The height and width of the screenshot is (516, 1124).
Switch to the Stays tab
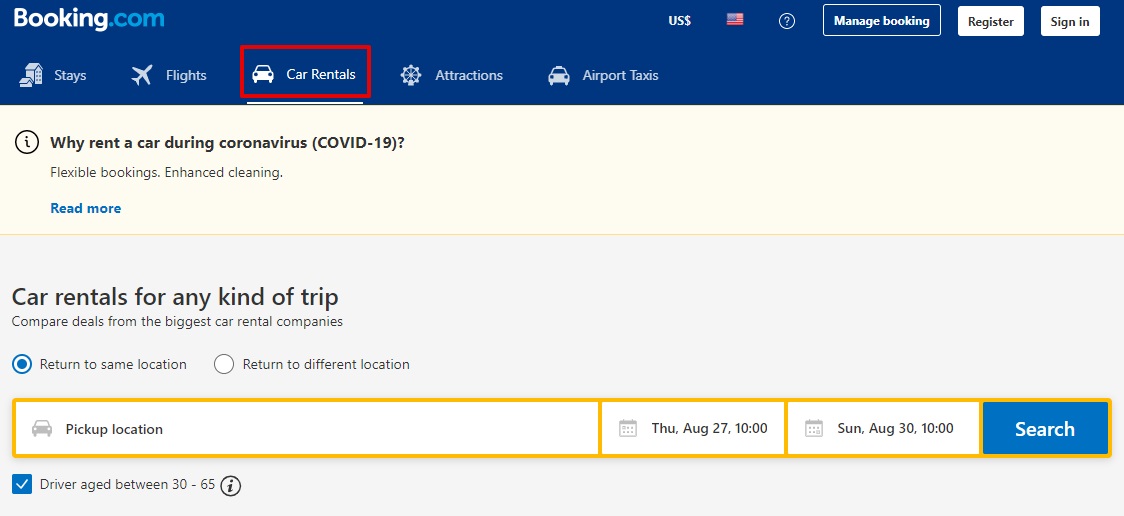coord(53,75)
